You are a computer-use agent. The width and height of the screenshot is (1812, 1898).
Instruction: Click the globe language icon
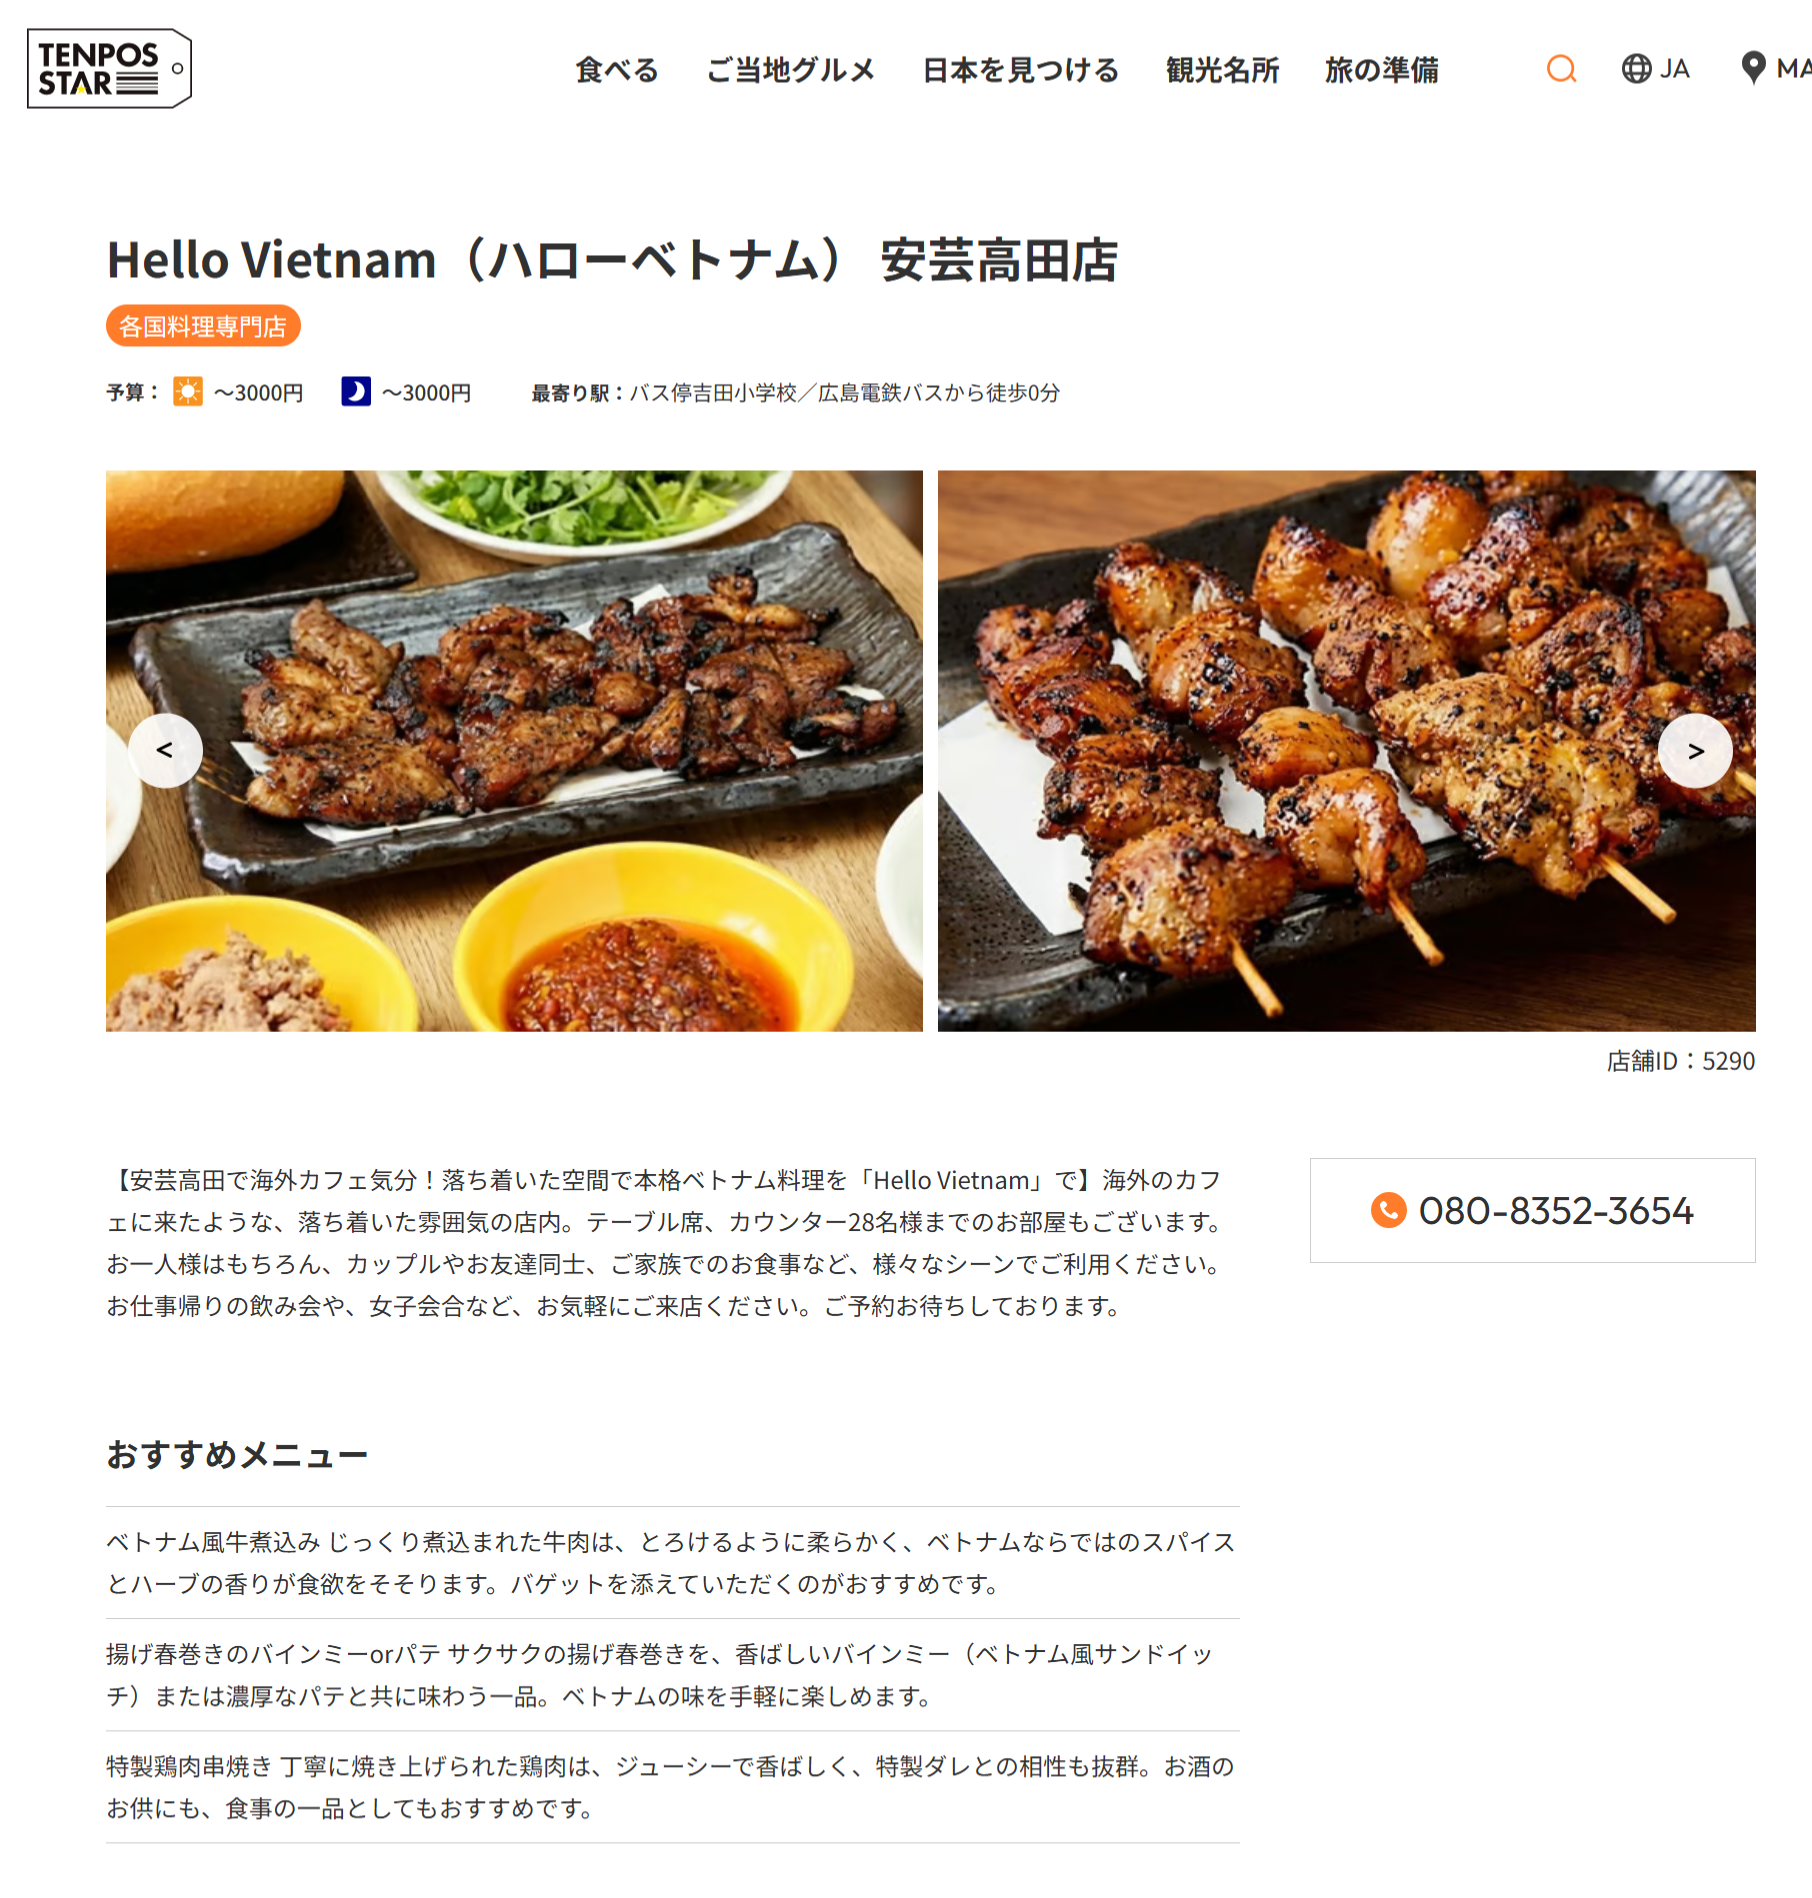[1636, 69]
